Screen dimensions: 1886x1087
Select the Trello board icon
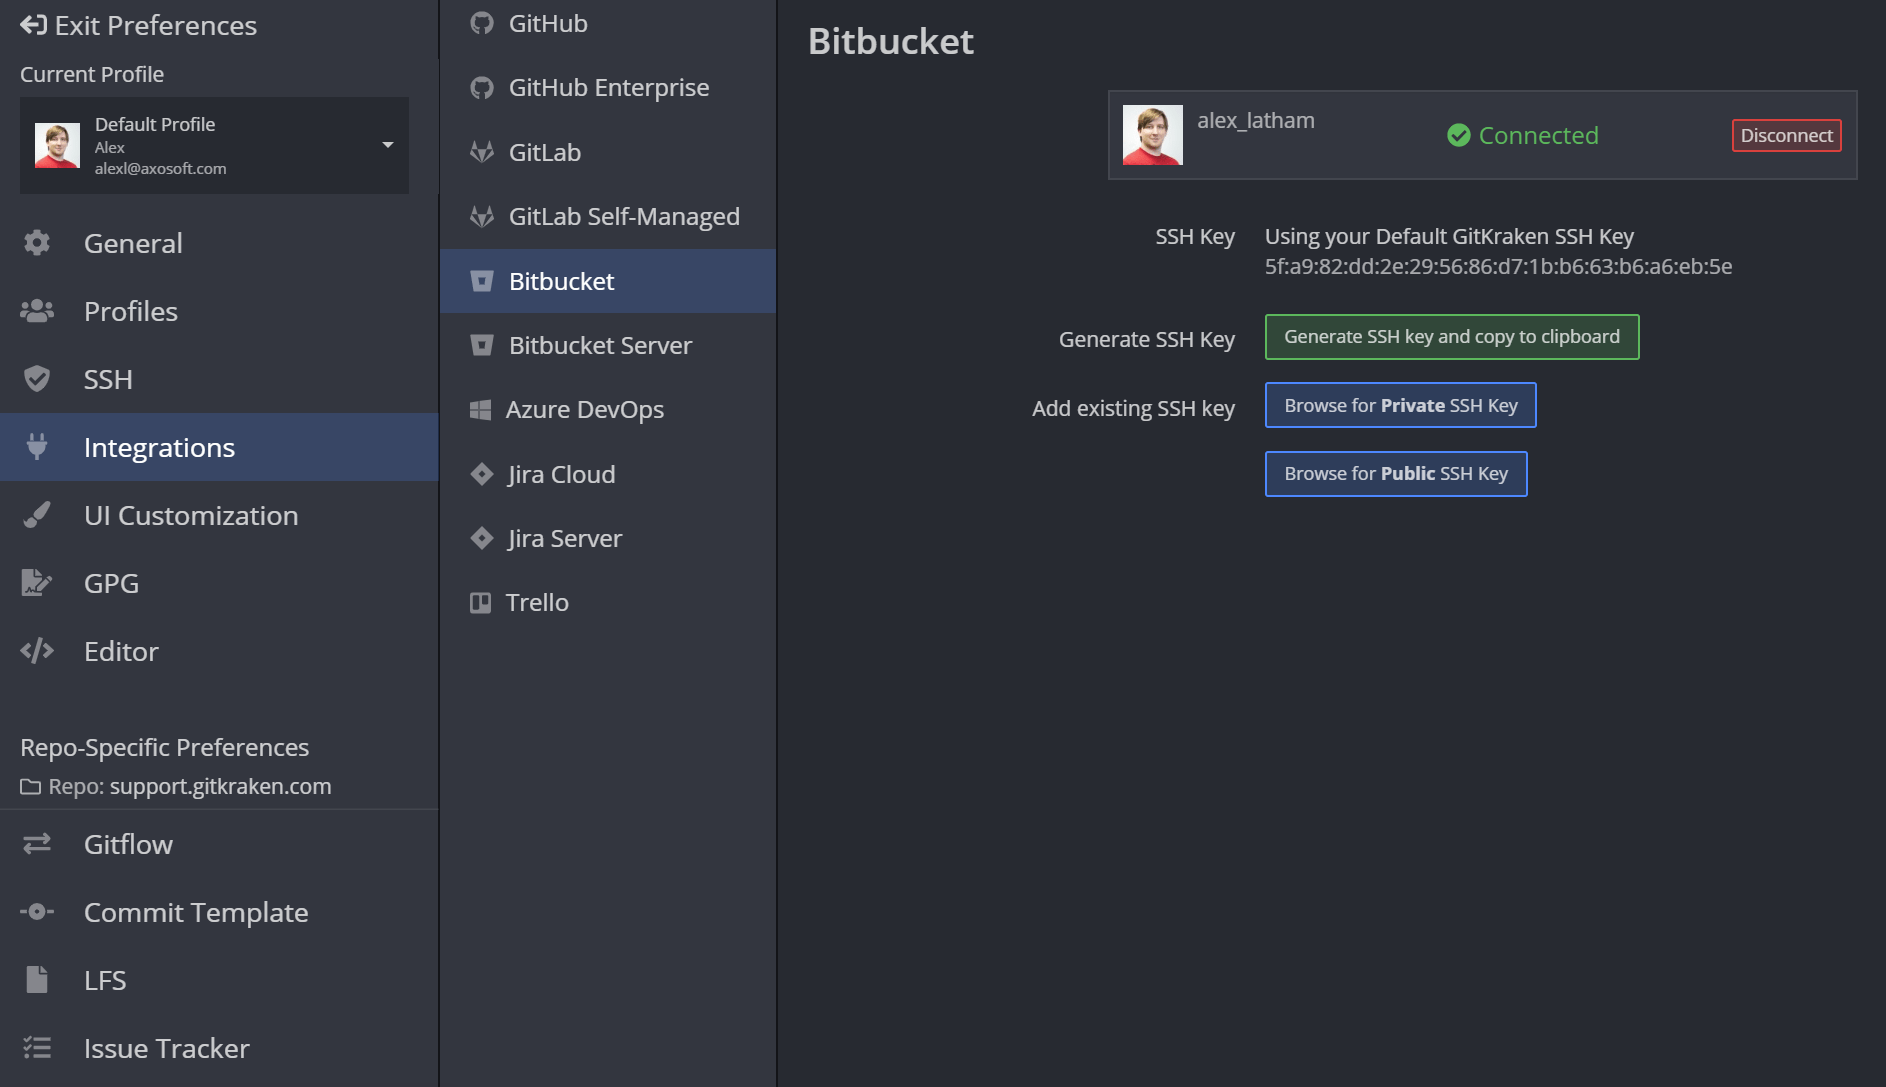pos(480,602)
